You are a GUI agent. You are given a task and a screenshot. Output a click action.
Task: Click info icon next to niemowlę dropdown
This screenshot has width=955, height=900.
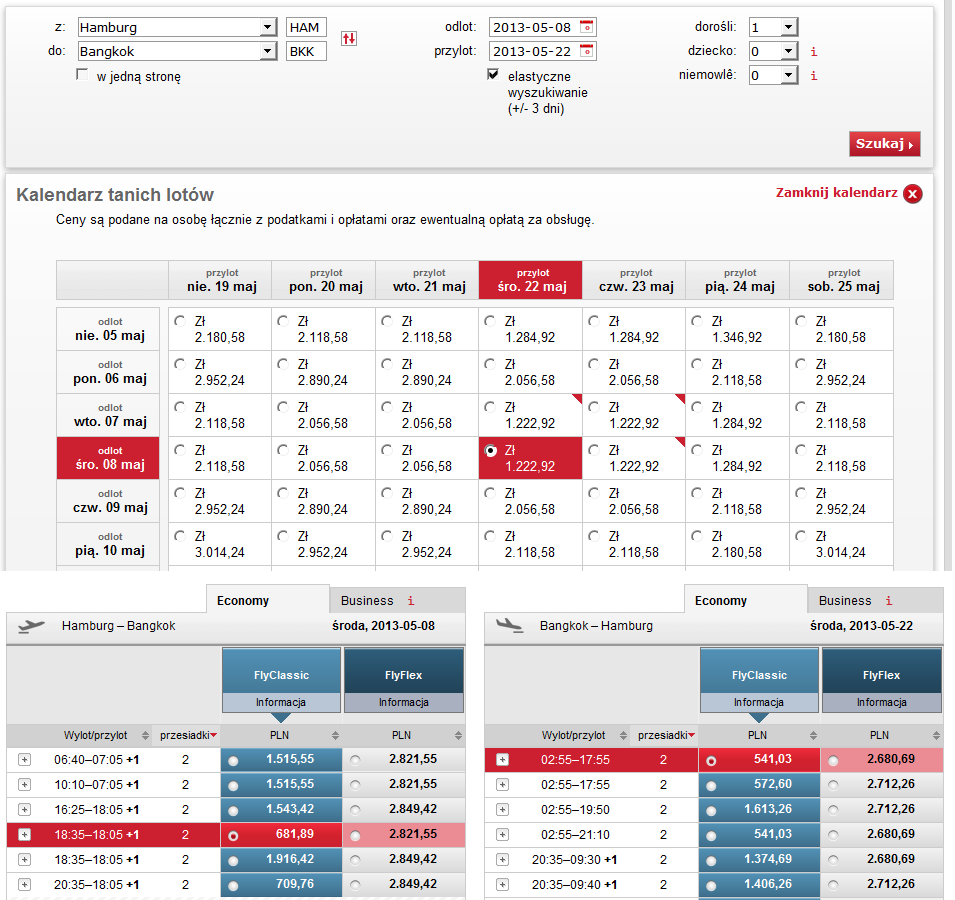click(814, 75)
